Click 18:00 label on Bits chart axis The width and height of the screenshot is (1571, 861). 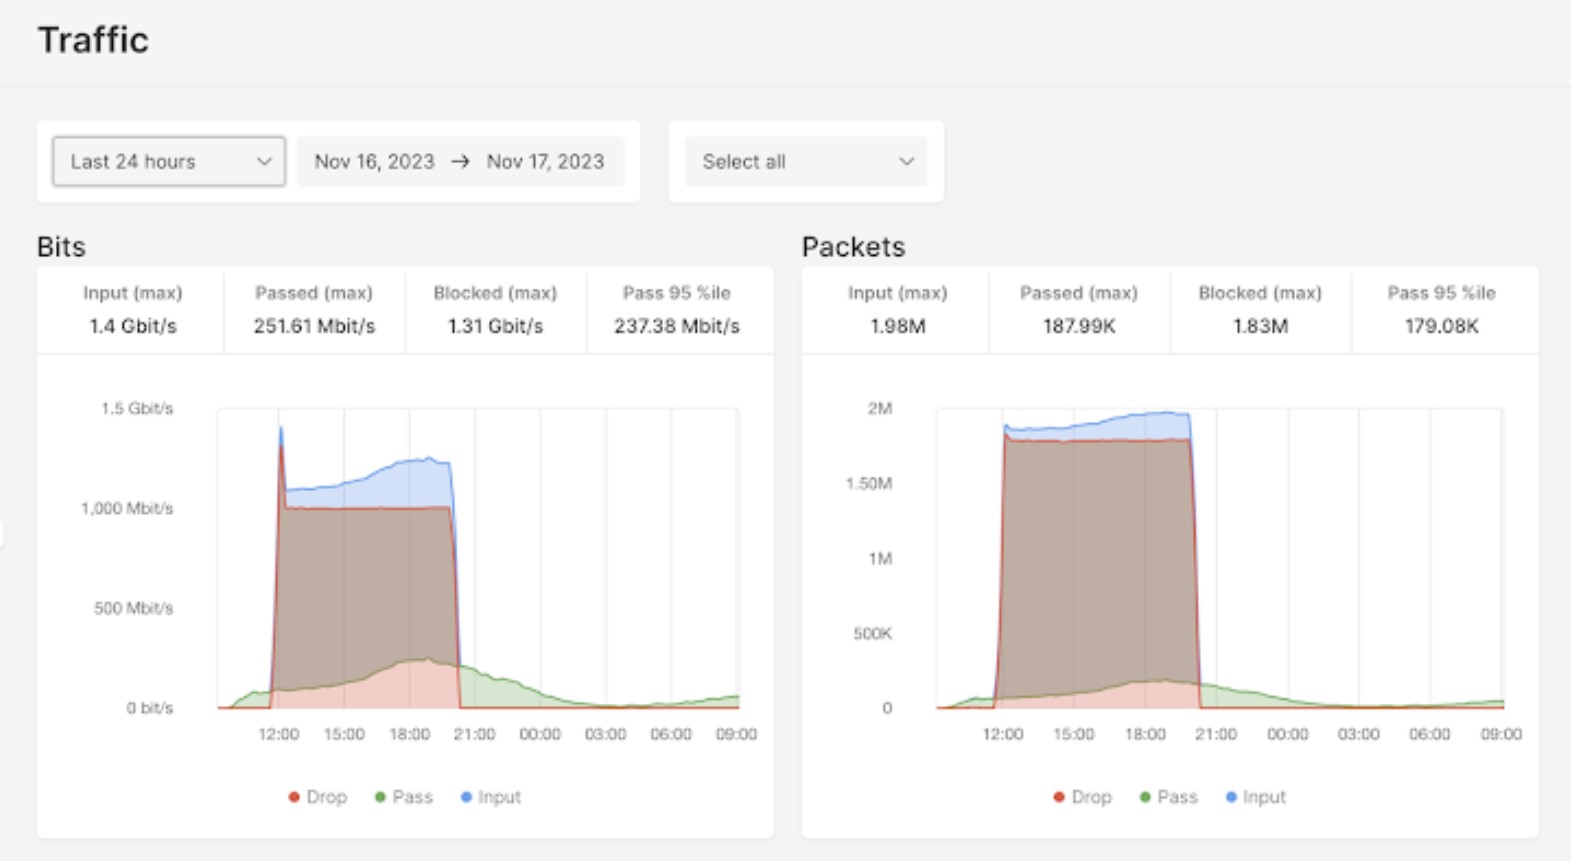pyautogui.click(x=409, y=734)
